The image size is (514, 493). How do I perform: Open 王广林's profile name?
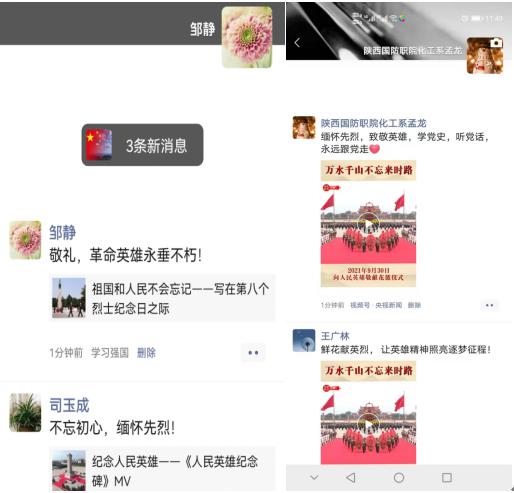[335, 336]
